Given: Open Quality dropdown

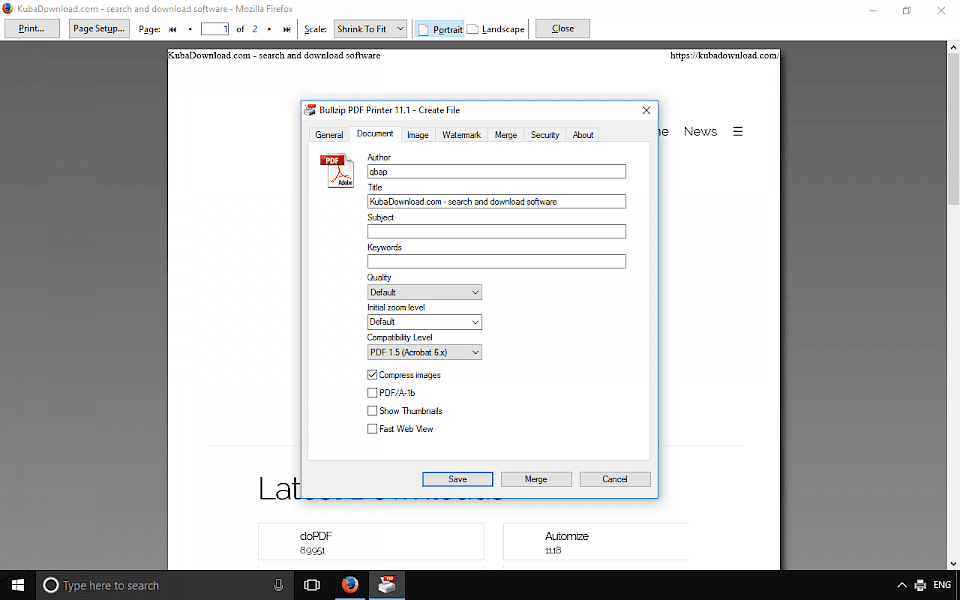Looking at the screenshot, I should coord(424,292).
